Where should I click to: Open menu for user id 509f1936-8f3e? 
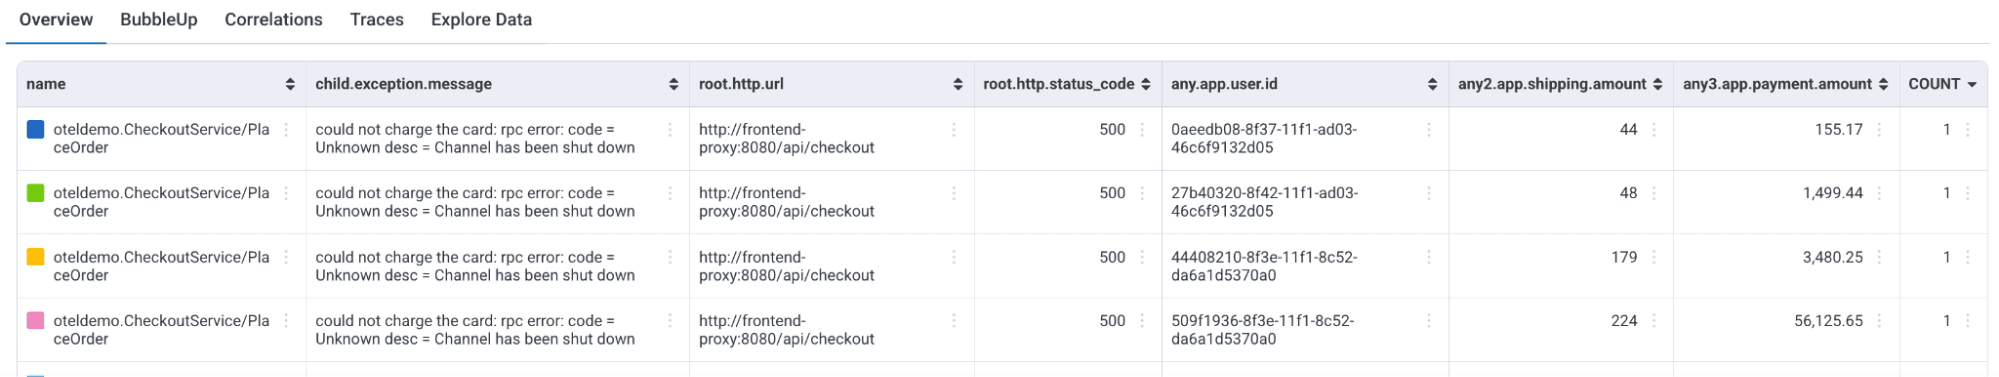point(1429,322)
